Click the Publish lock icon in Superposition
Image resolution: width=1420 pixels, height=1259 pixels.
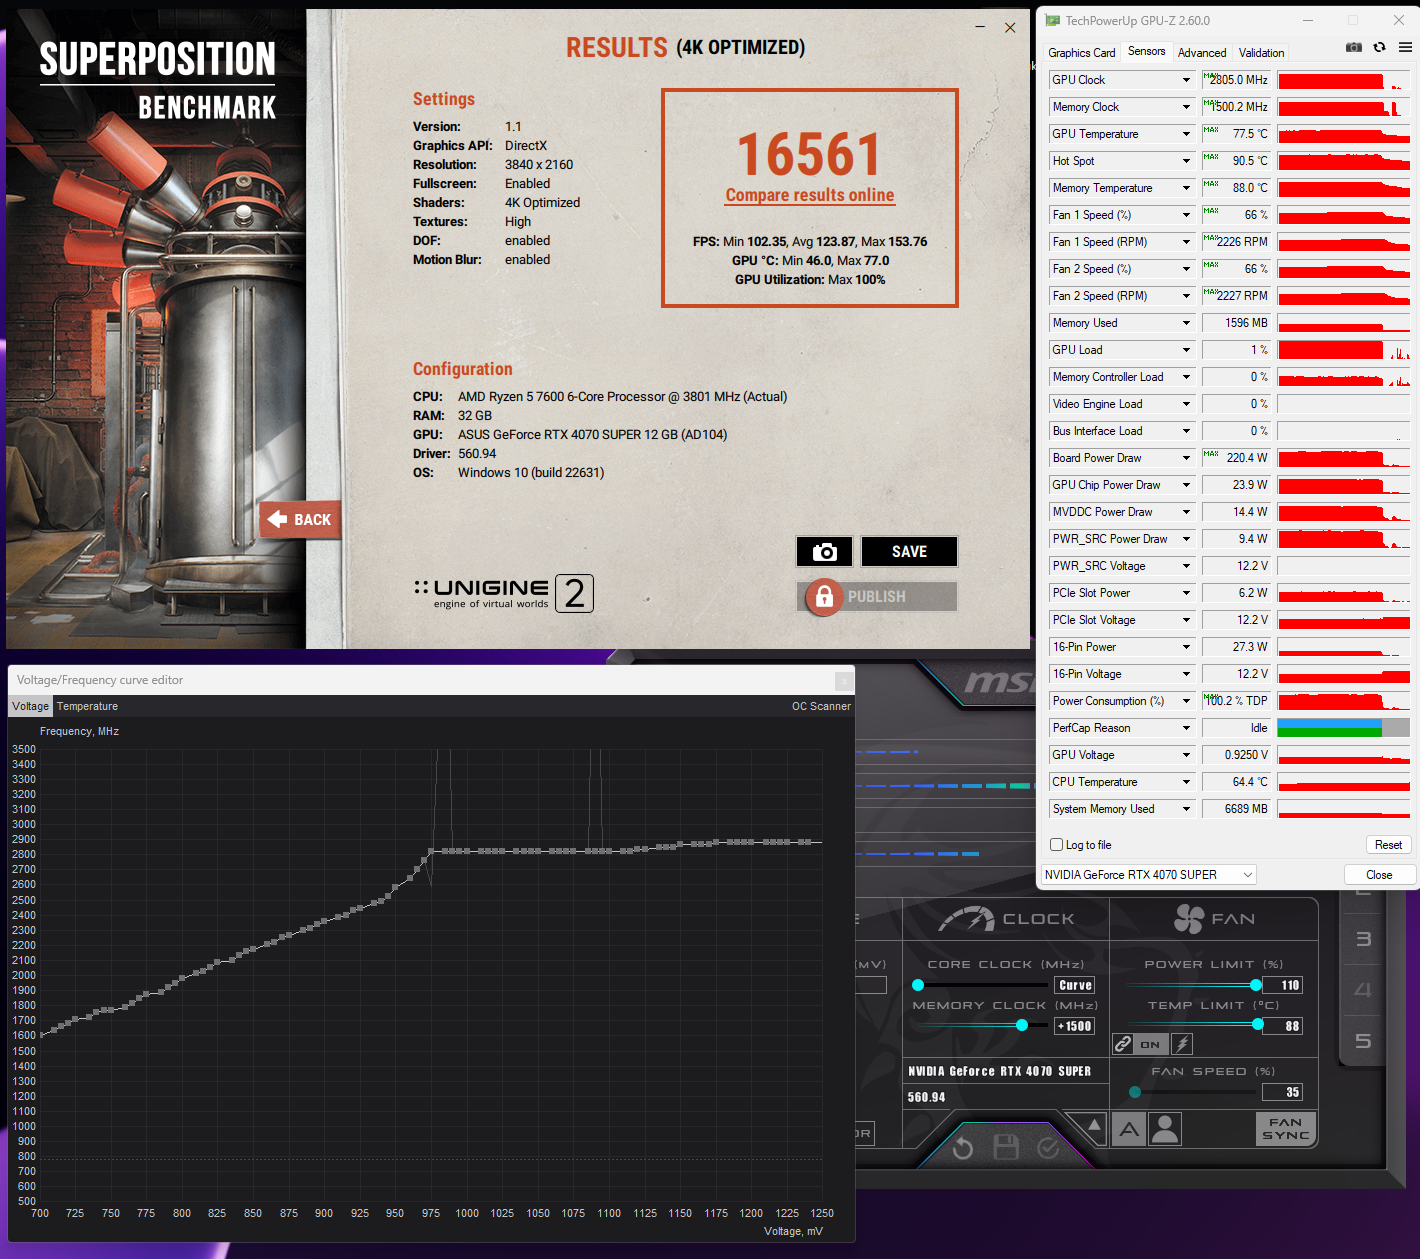pos(824,597)
